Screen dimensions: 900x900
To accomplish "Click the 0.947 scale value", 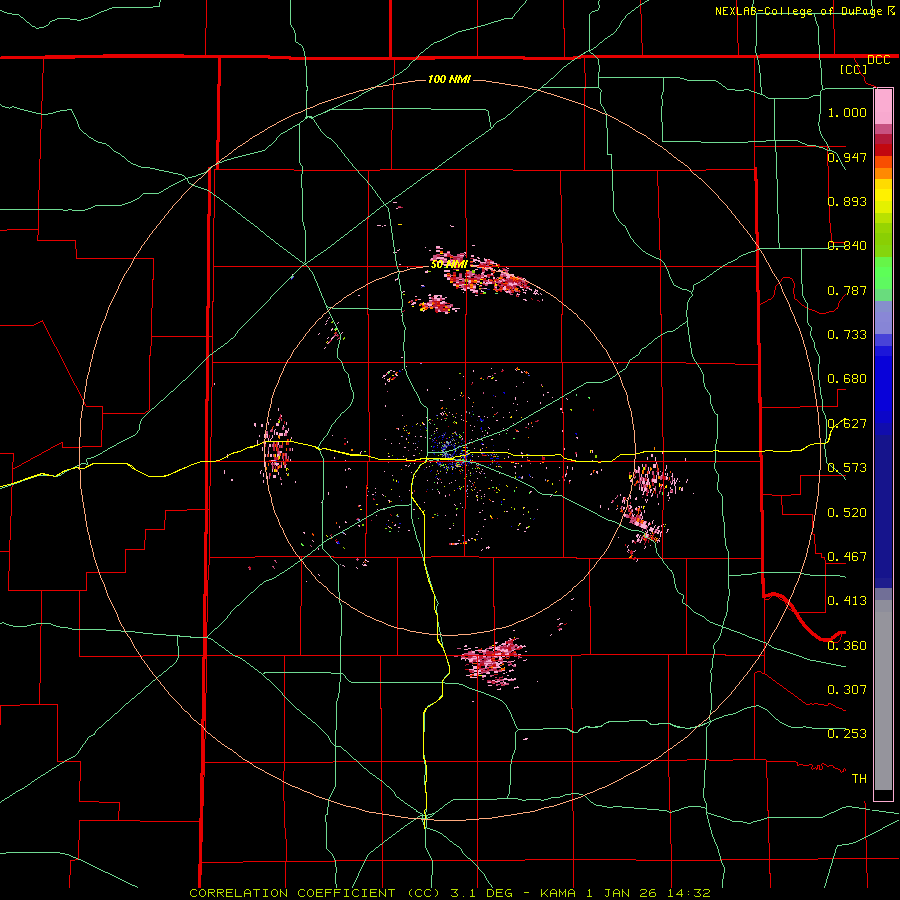I will pyautogui.click(x=847, y=157).
